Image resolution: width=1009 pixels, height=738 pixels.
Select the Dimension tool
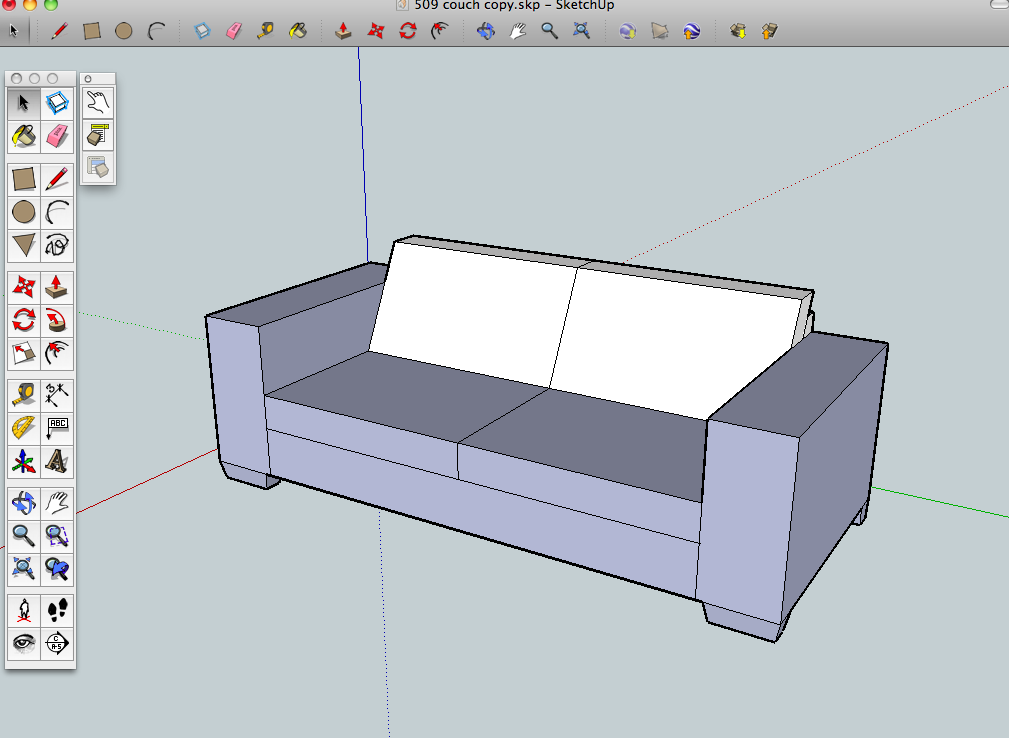point(57,395)
